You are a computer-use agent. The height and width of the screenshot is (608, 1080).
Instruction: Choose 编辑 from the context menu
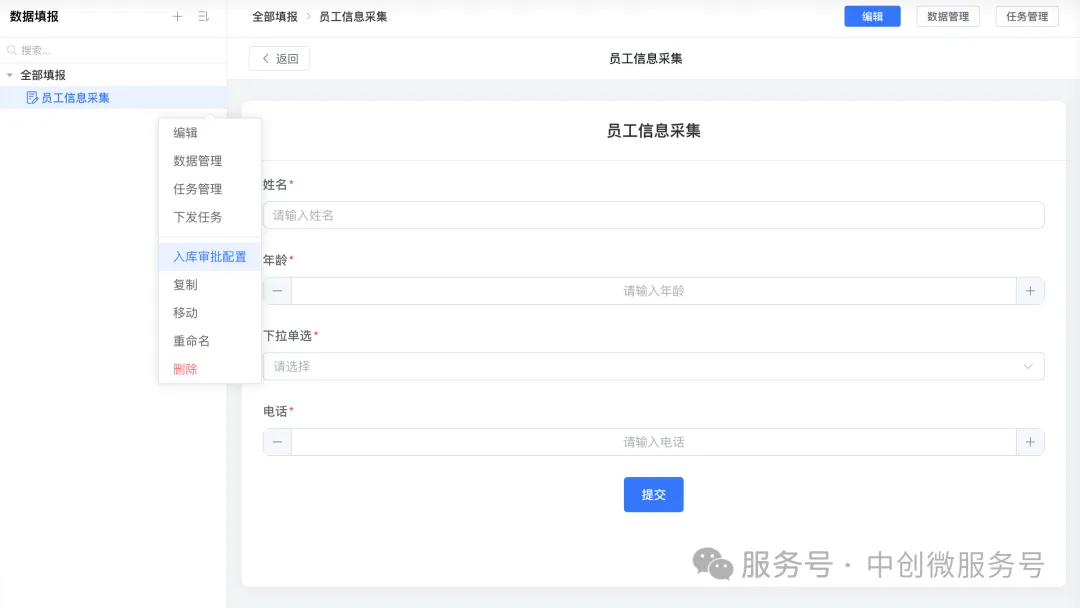(x=210, y=133)
